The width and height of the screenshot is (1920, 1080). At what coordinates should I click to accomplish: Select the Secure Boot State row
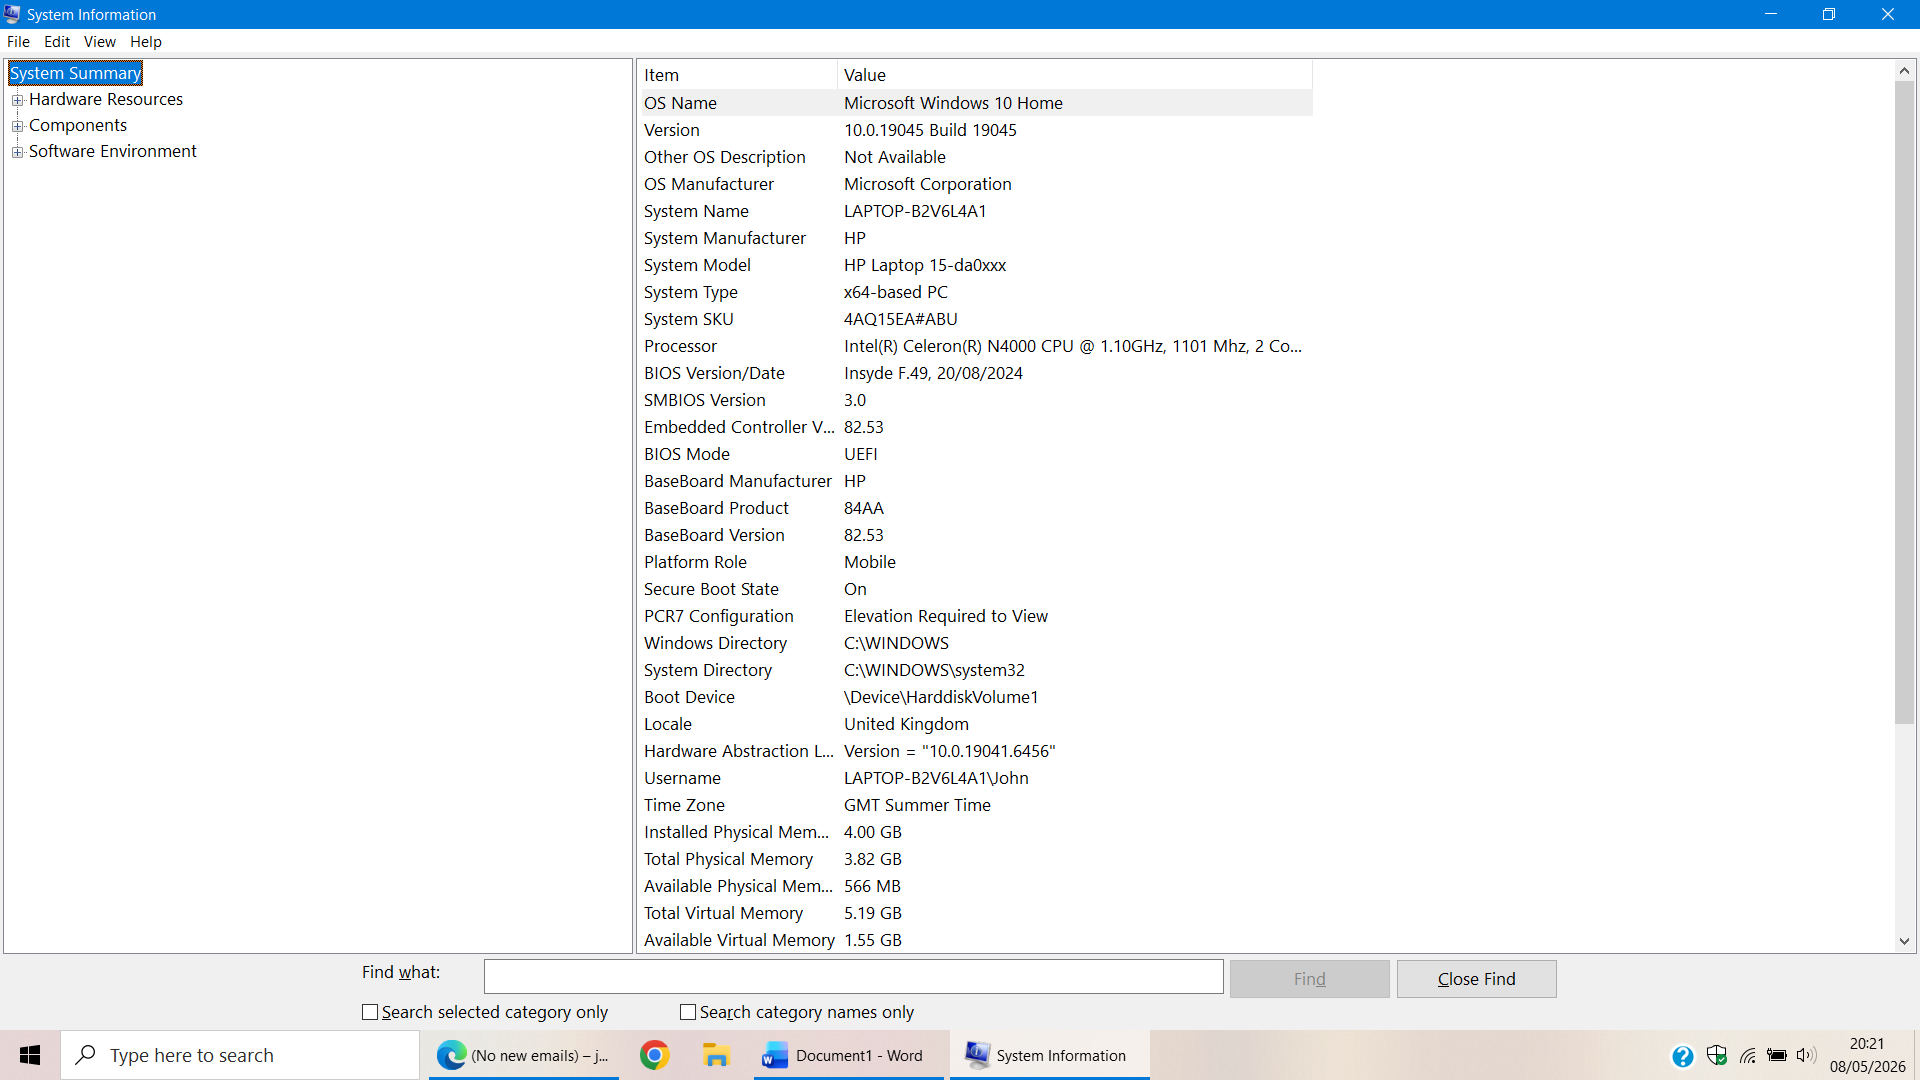click(x=976, y=589)
